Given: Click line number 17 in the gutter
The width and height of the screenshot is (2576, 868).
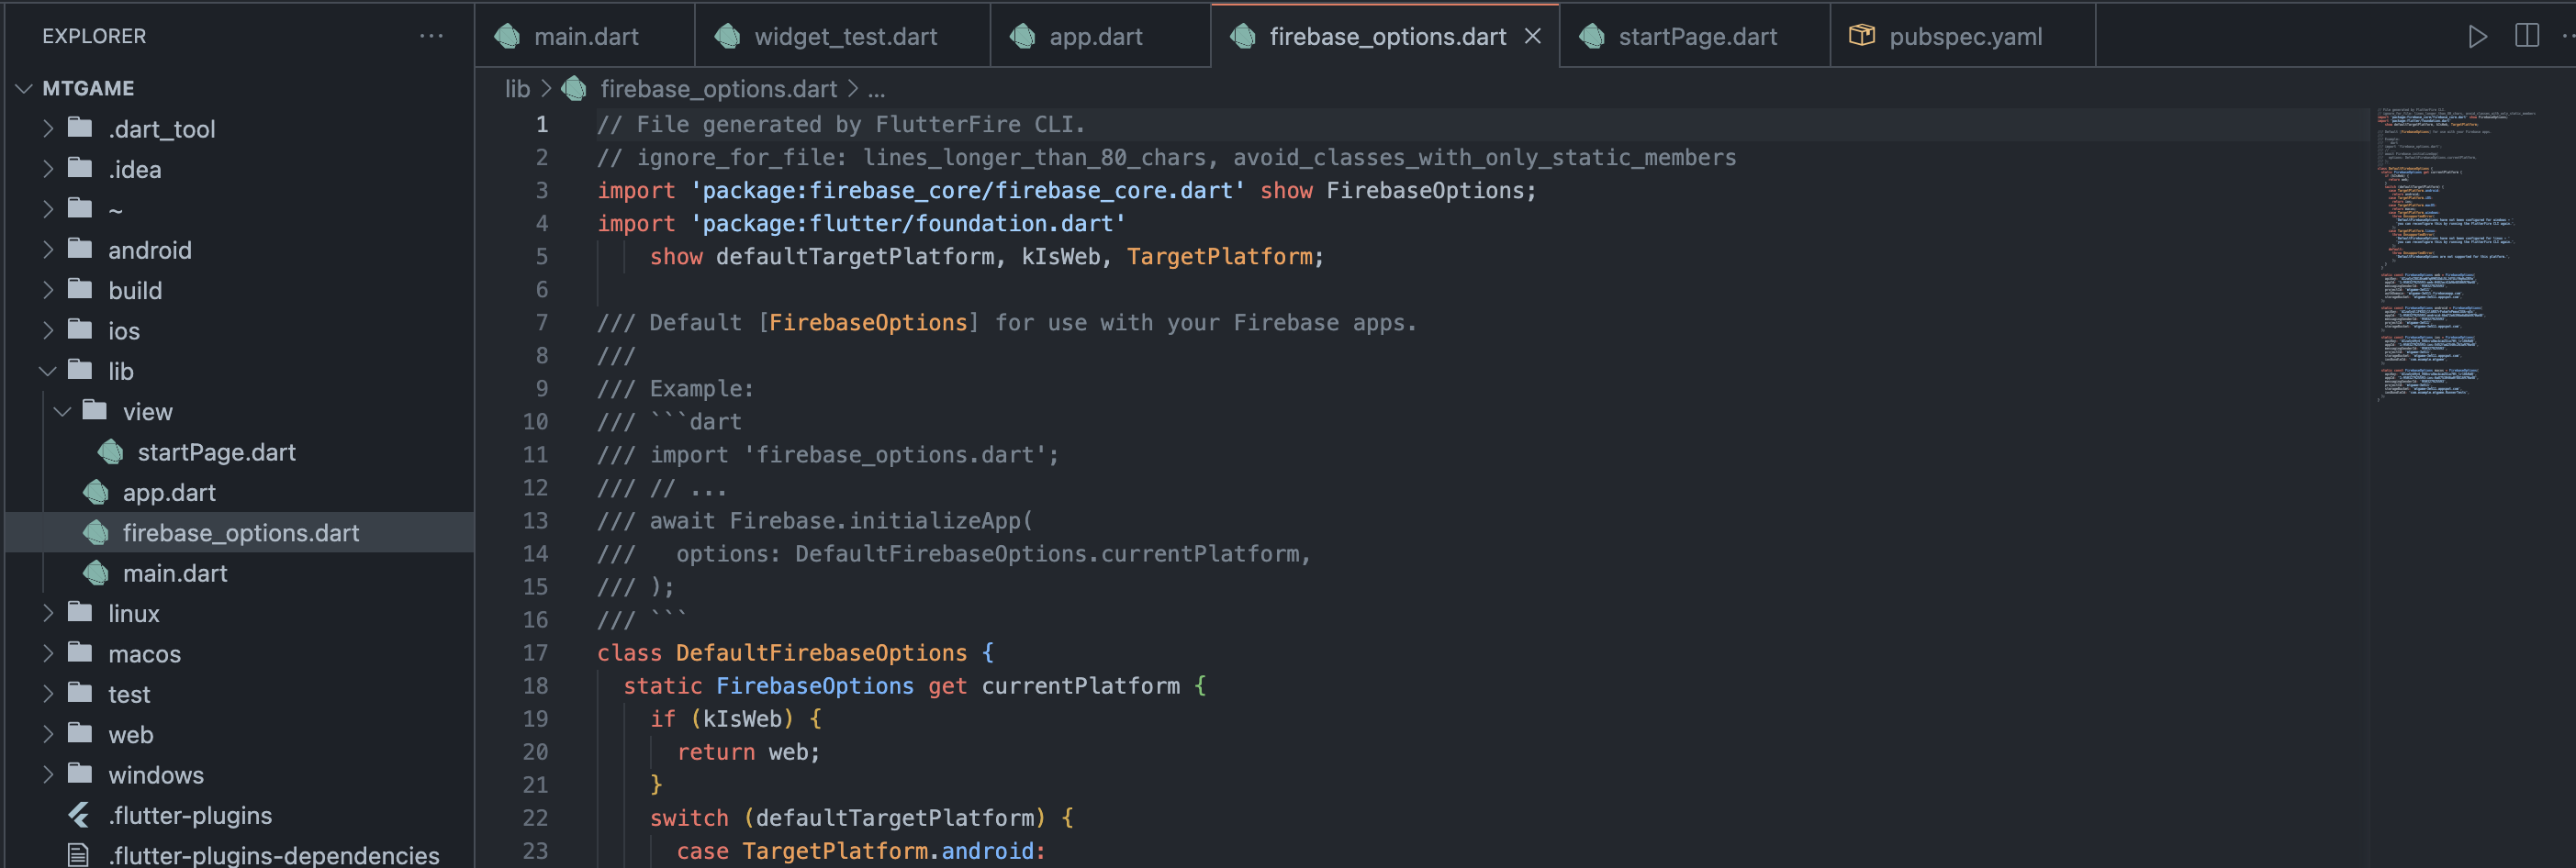Looking at the screenshot, I should (x=535, y=653).
